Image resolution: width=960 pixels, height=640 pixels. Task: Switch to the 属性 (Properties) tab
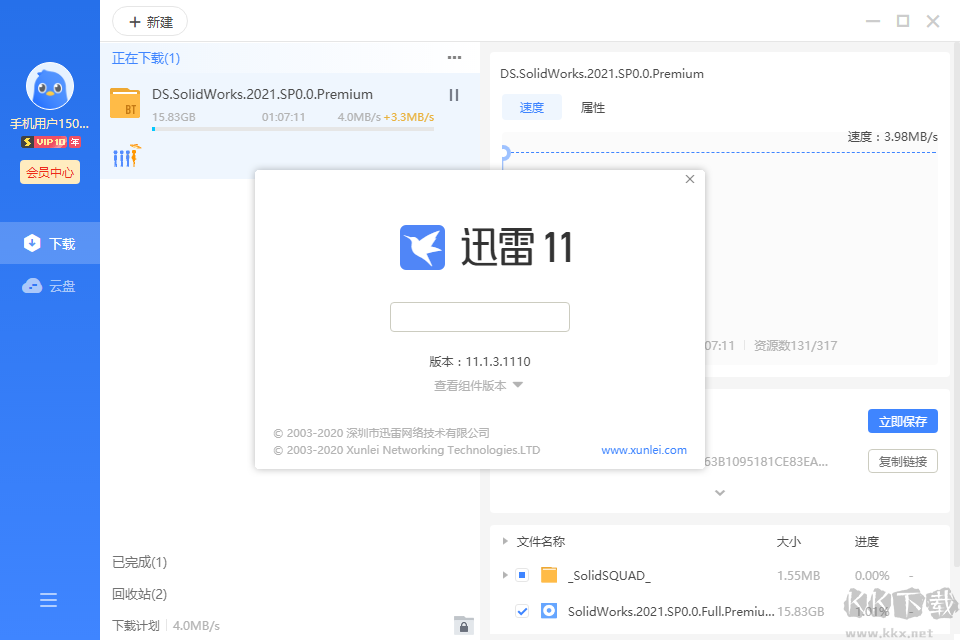click(592, 107)
